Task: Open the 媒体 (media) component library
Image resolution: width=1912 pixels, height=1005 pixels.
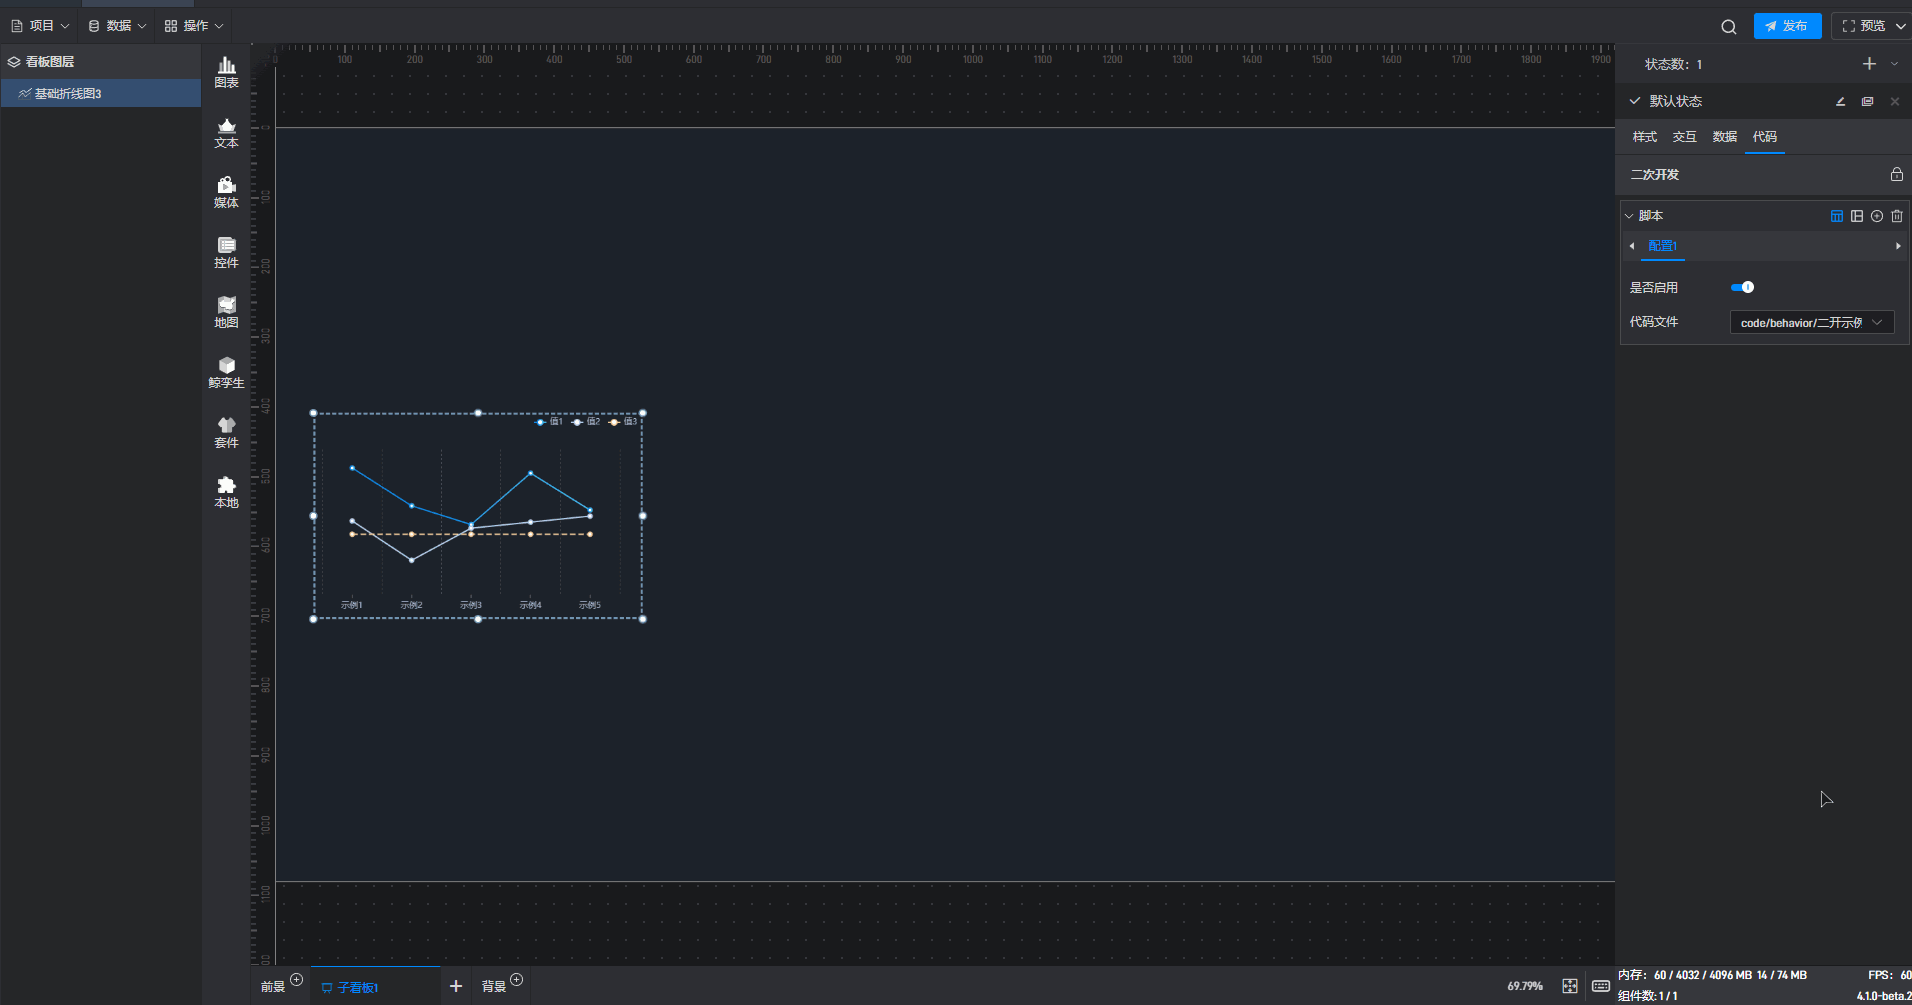Action: click(x=226, y=192)
